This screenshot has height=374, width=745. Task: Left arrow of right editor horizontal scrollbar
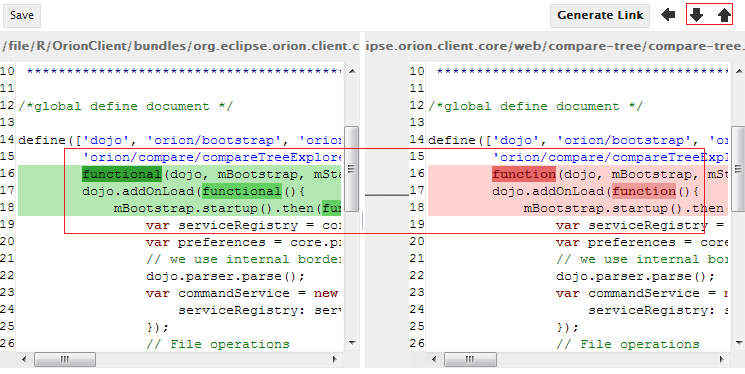tap(434, 360)
